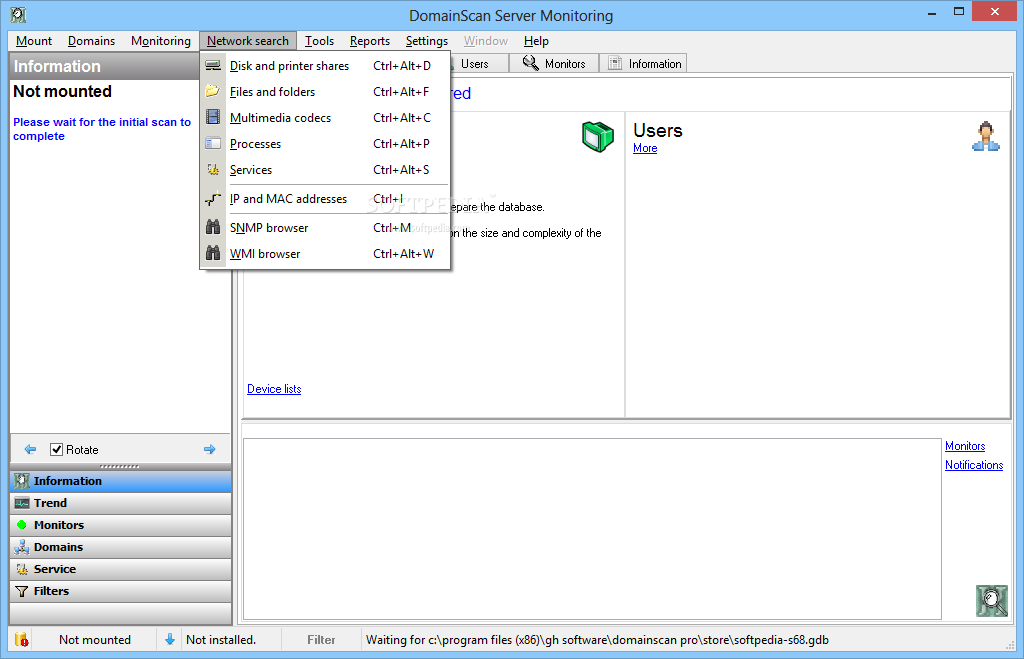The height and width of the screenshot is (659, 1024).
Task: Open the Domains menu
Action: pyautogui.click(x=91, y=40)
